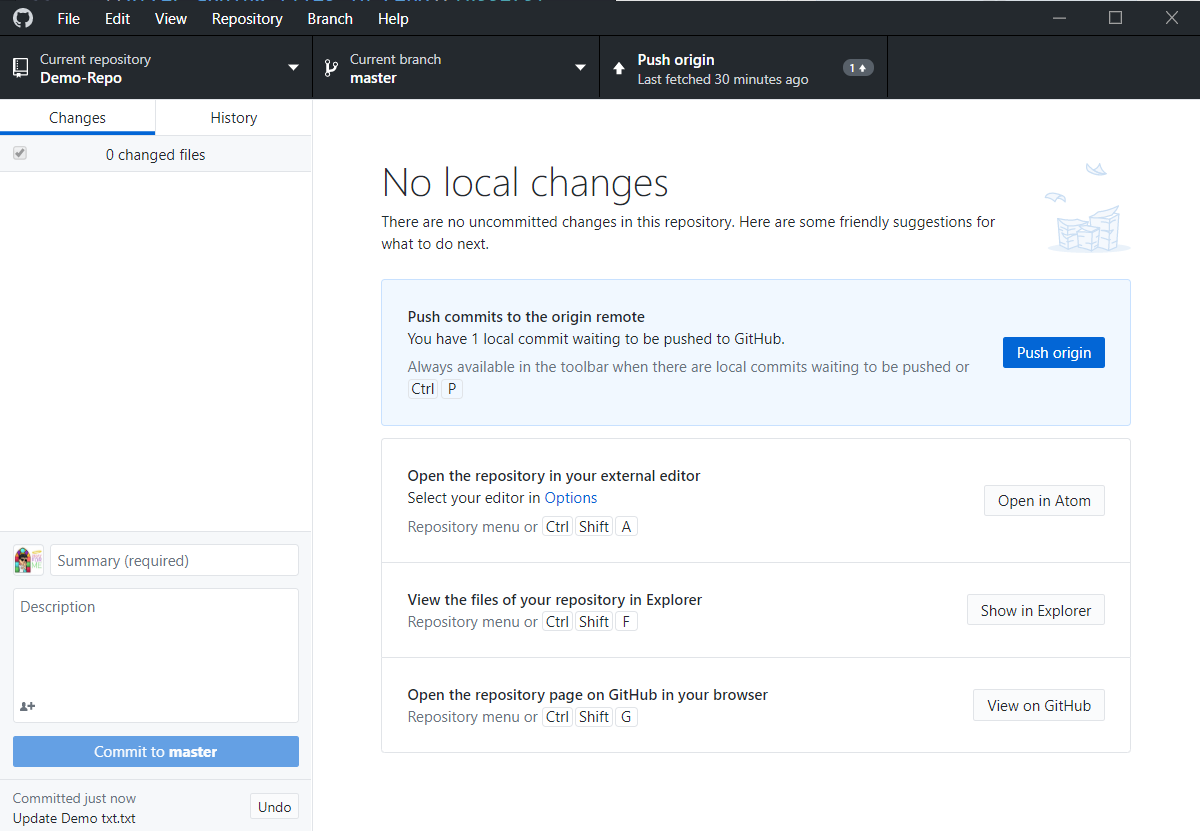Click the 1 commit ahead badge
Image resolution: width=1200 pixels, height=831 pixels.
[x=858, y=68]
